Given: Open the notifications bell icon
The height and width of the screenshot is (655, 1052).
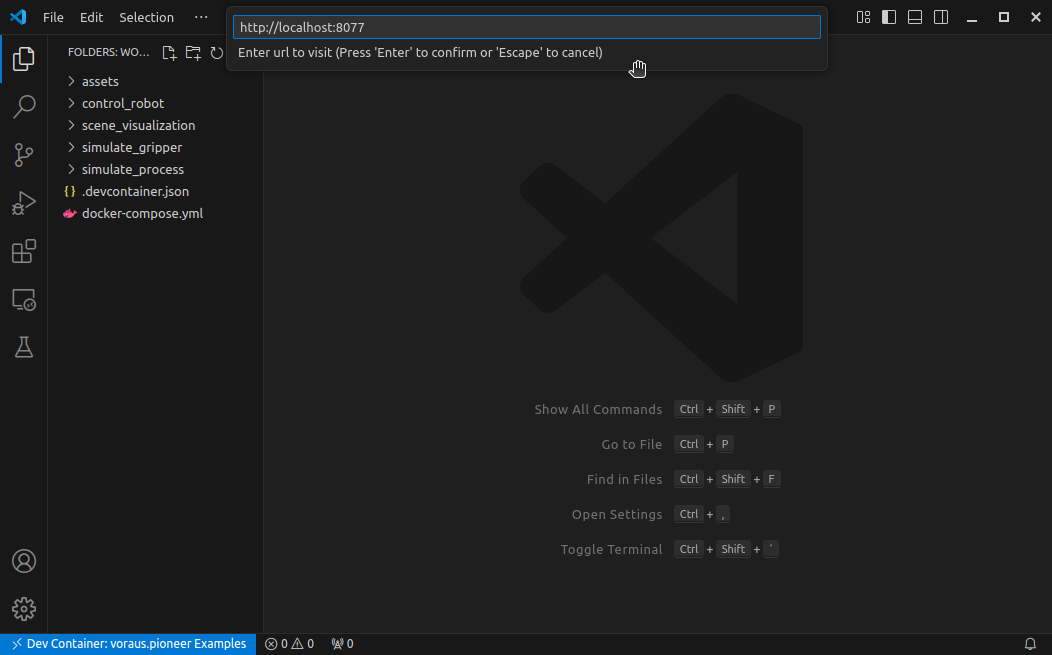Looking at the screenshot, I should (x=1031, y=644).
